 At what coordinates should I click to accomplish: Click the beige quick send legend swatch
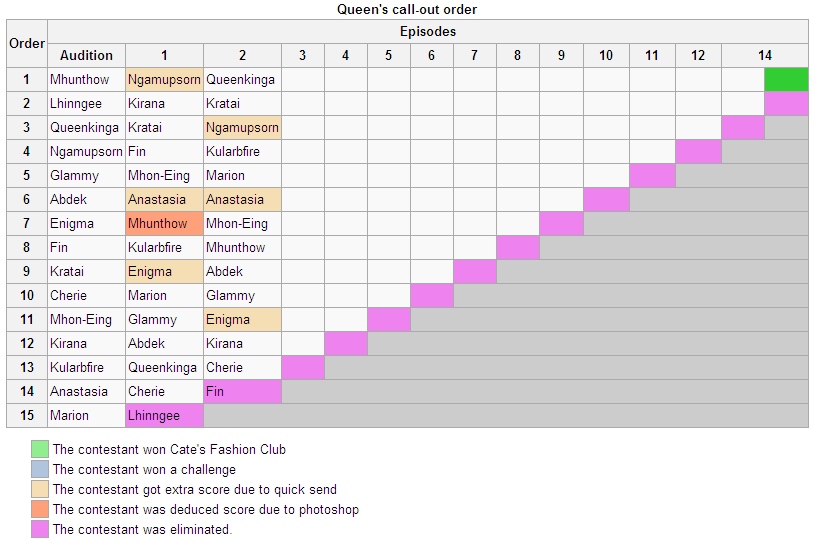[40, 489]
